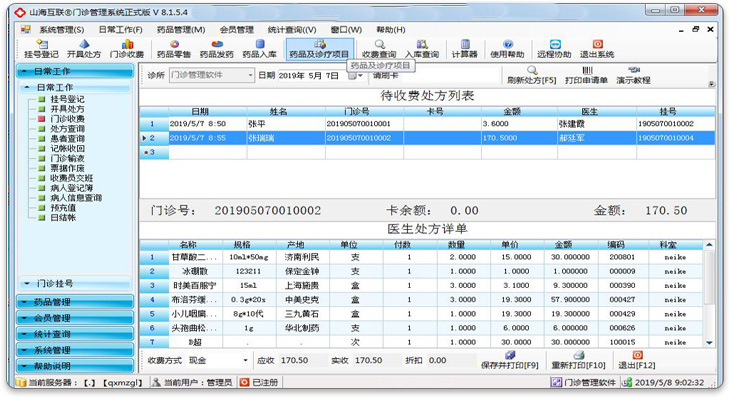Image resolution: width=730 pixels, height=398 pixels.
Task: Open the 门诊收费 toolbar icon
Action: (x=127, y=49)
